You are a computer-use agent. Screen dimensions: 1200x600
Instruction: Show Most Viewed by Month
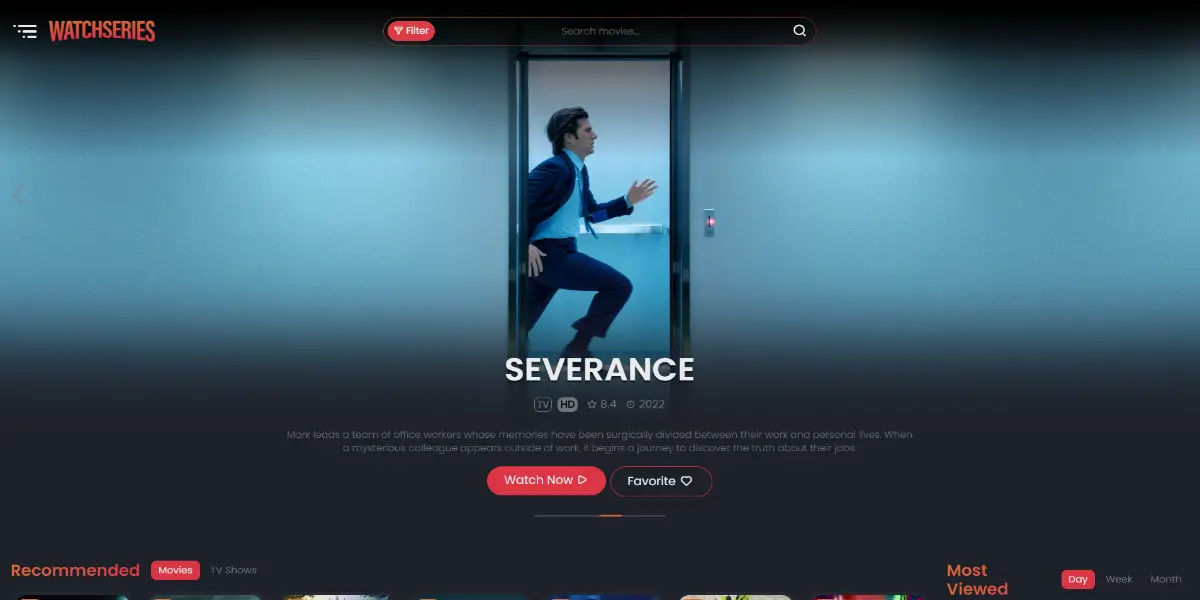point(1165,579)
